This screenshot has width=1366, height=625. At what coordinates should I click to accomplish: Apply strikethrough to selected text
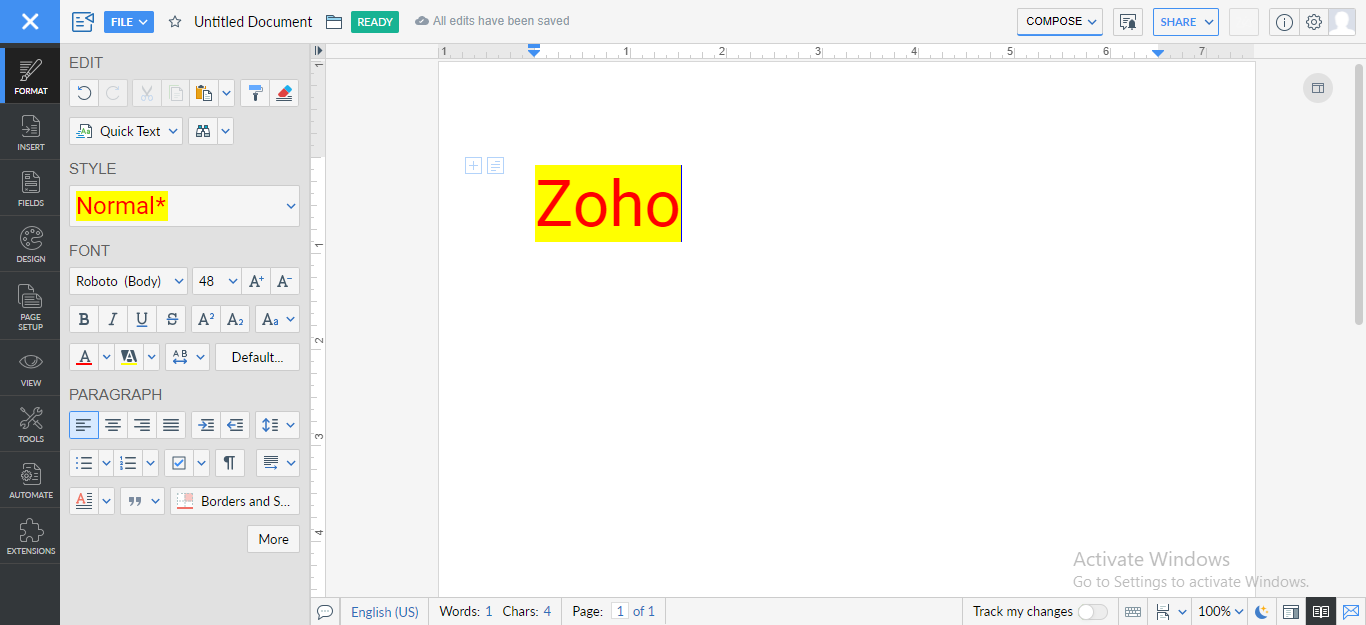[171, 318]
